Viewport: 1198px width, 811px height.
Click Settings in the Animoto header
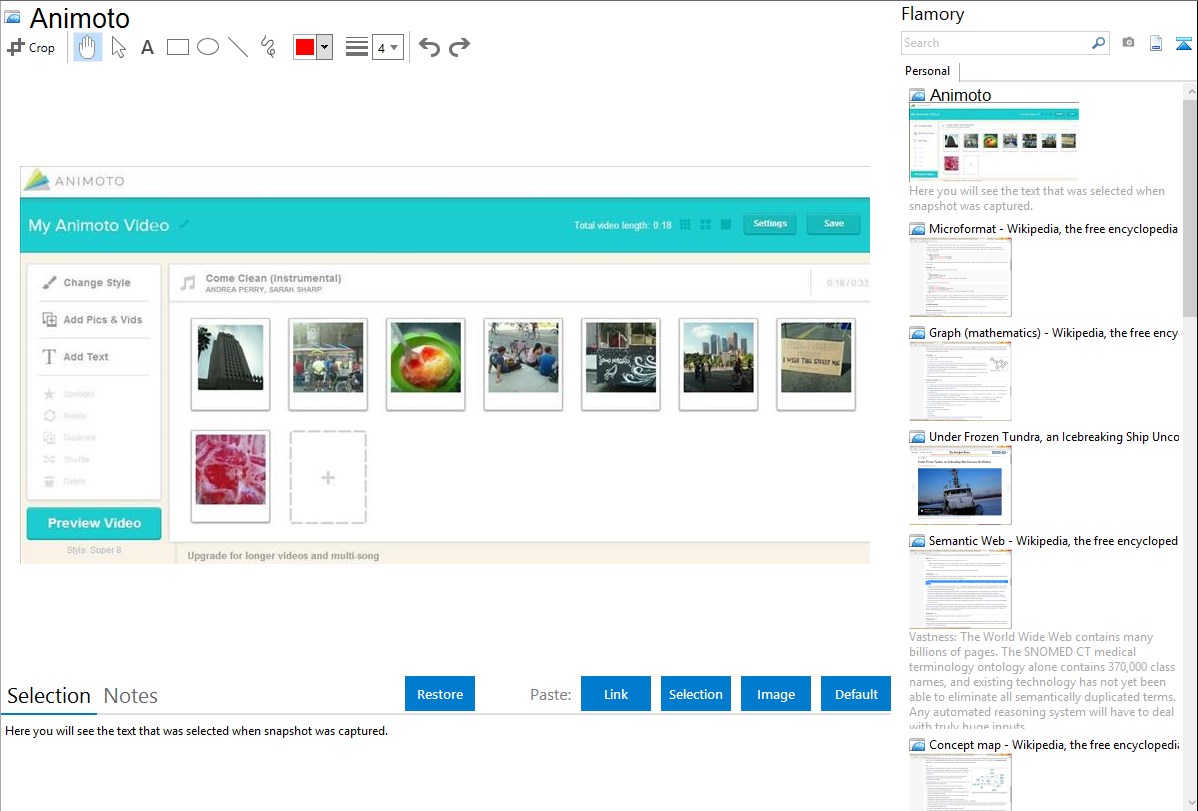[x=769, y=224]
